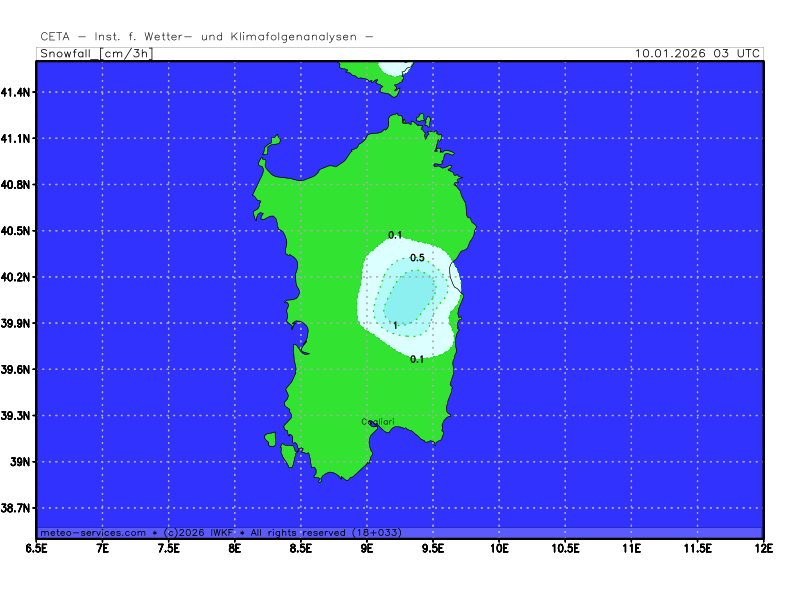The height and width of the screenshot is (600, 800).
Task: Click the light cyan snowfall core area
Action: click(x=410, y=296)
